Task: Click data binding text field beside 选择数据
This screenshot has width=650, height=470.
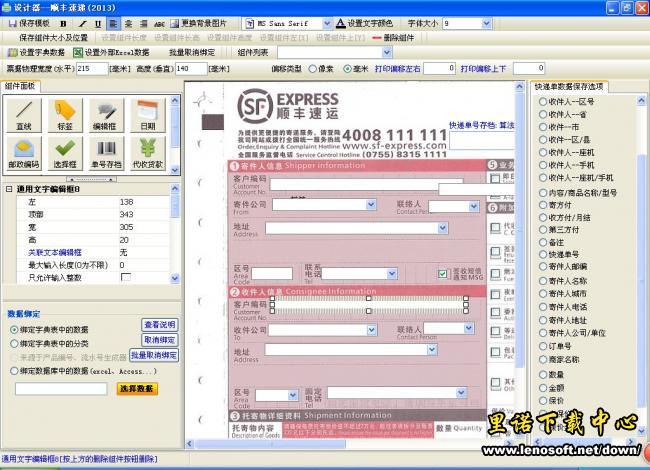Action: [x=61, y=389]
